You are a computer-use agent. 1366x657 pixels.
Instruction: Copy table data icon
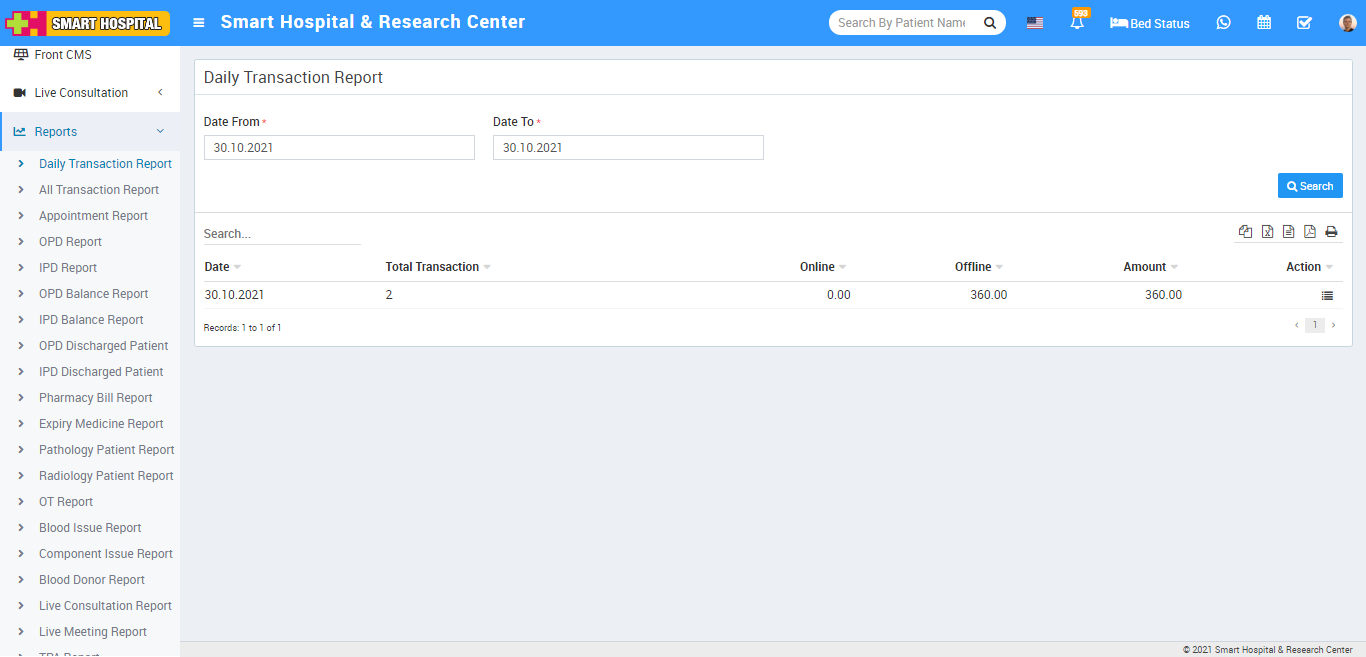coord(1245,232)
